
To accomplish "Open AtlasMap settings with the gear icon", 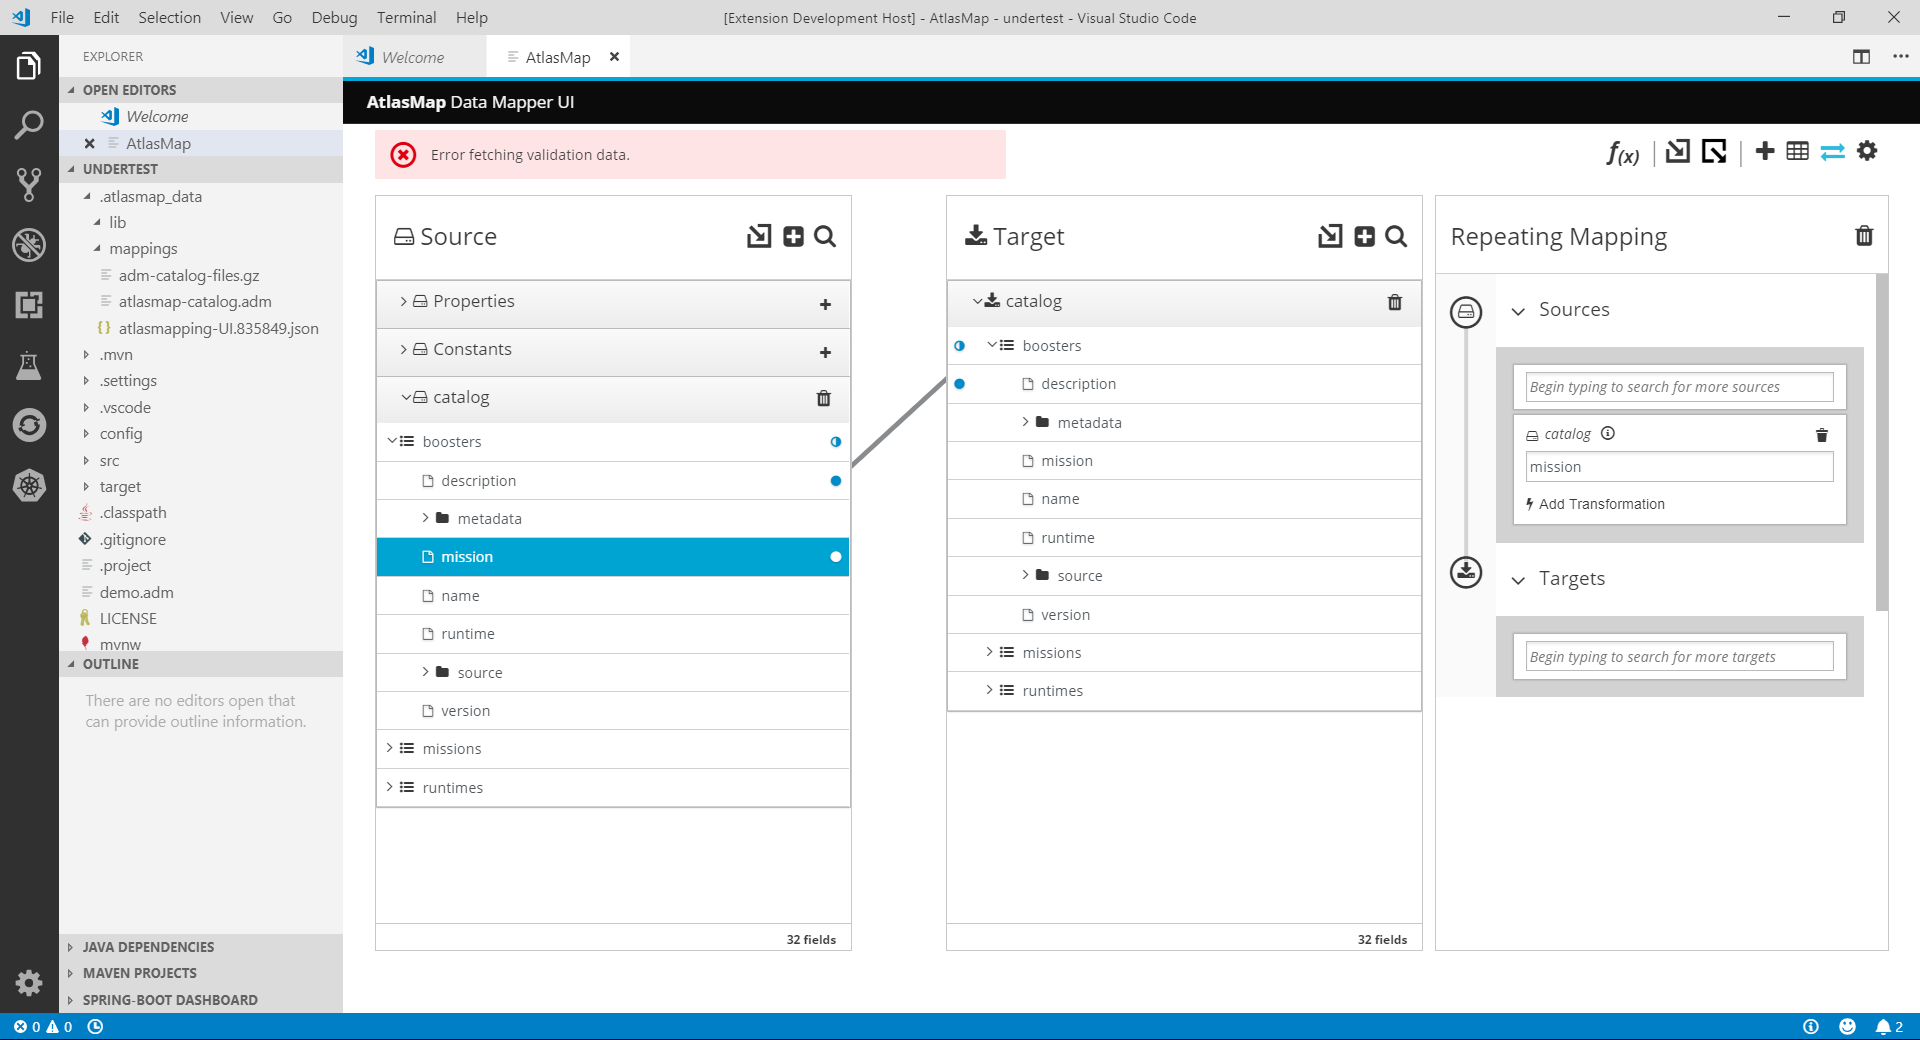I will click(x=1866, y=151).
